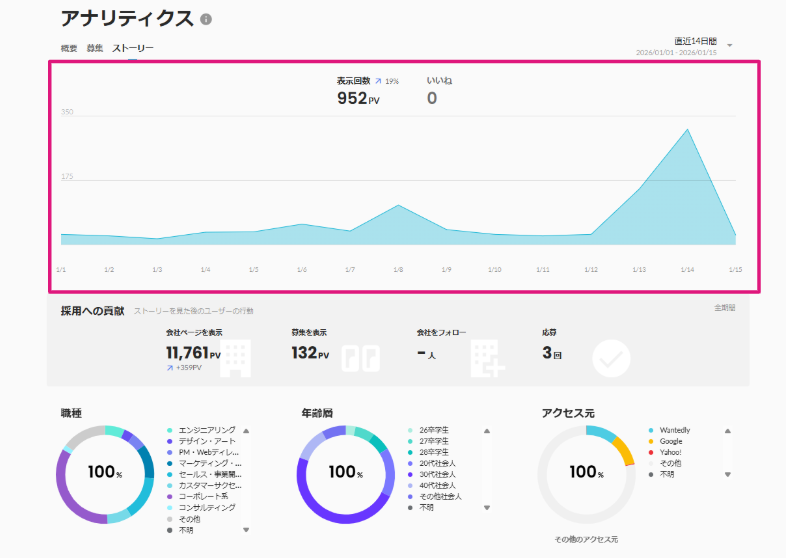Switch to the 概要 tab

coord(69,48)
